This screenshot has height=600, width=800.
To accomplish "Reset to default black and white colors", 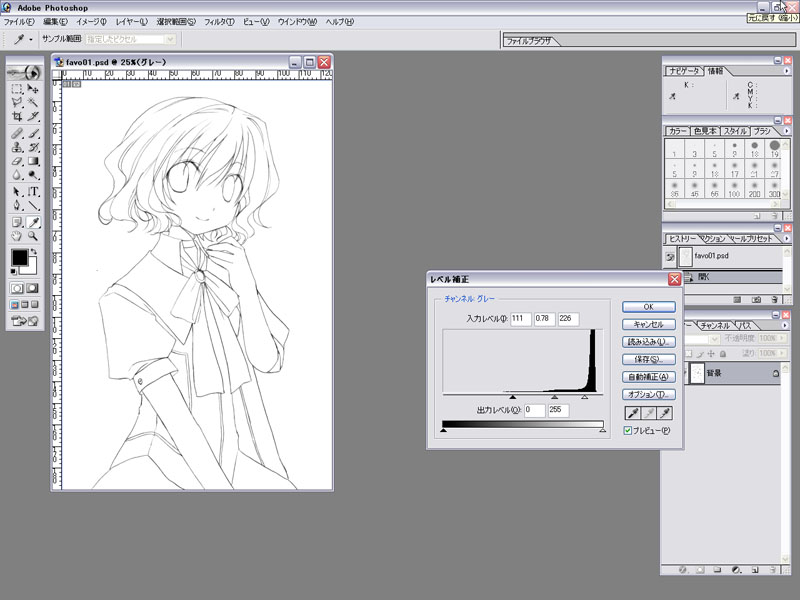I will [13, 272].
